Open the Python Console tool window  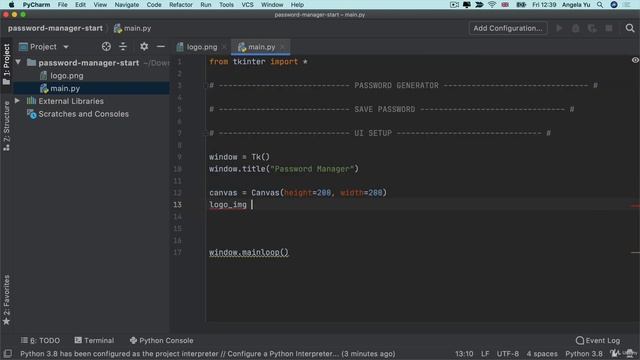pyautogui.click(x=162, y=340)
